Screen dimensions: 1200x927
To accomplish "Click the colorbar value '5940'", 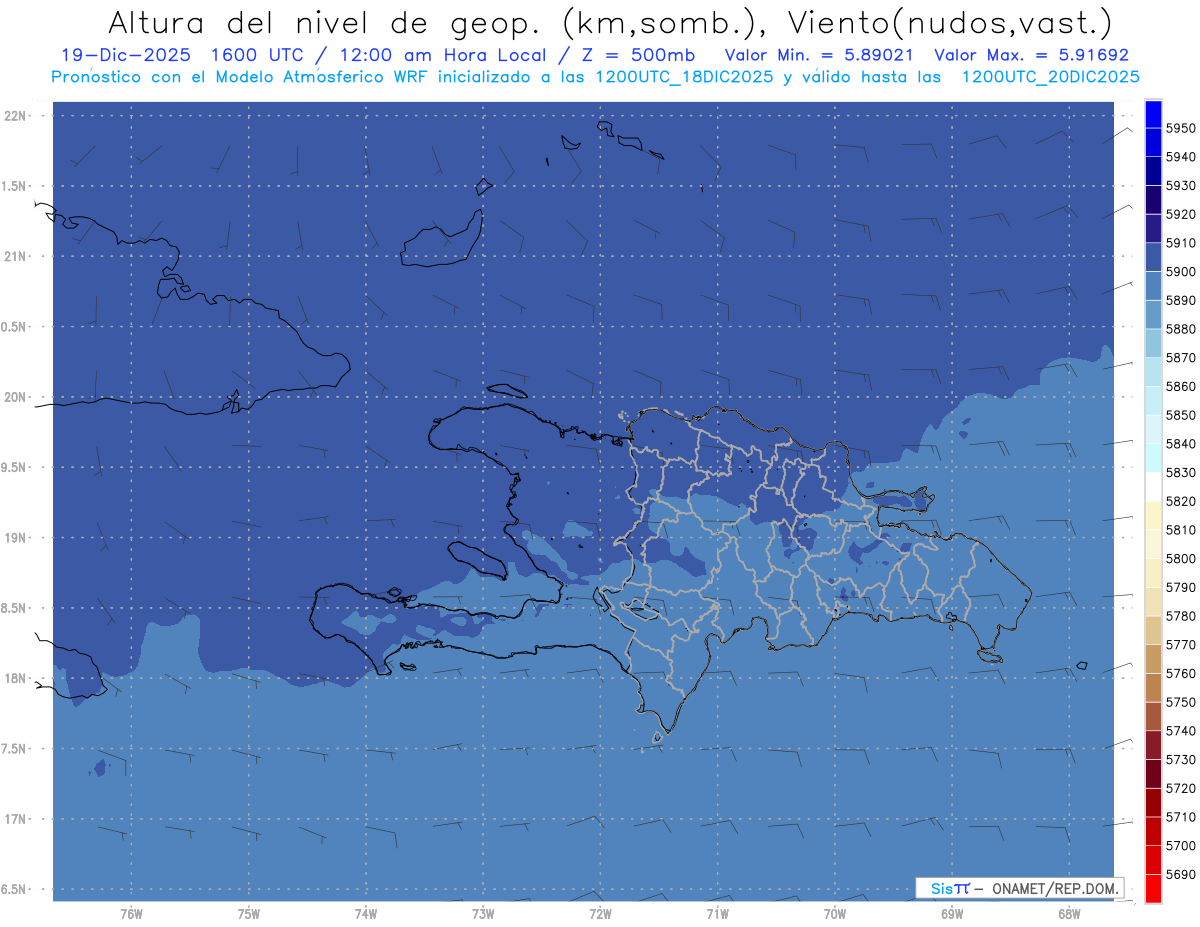I will [x=1179, y=157].
